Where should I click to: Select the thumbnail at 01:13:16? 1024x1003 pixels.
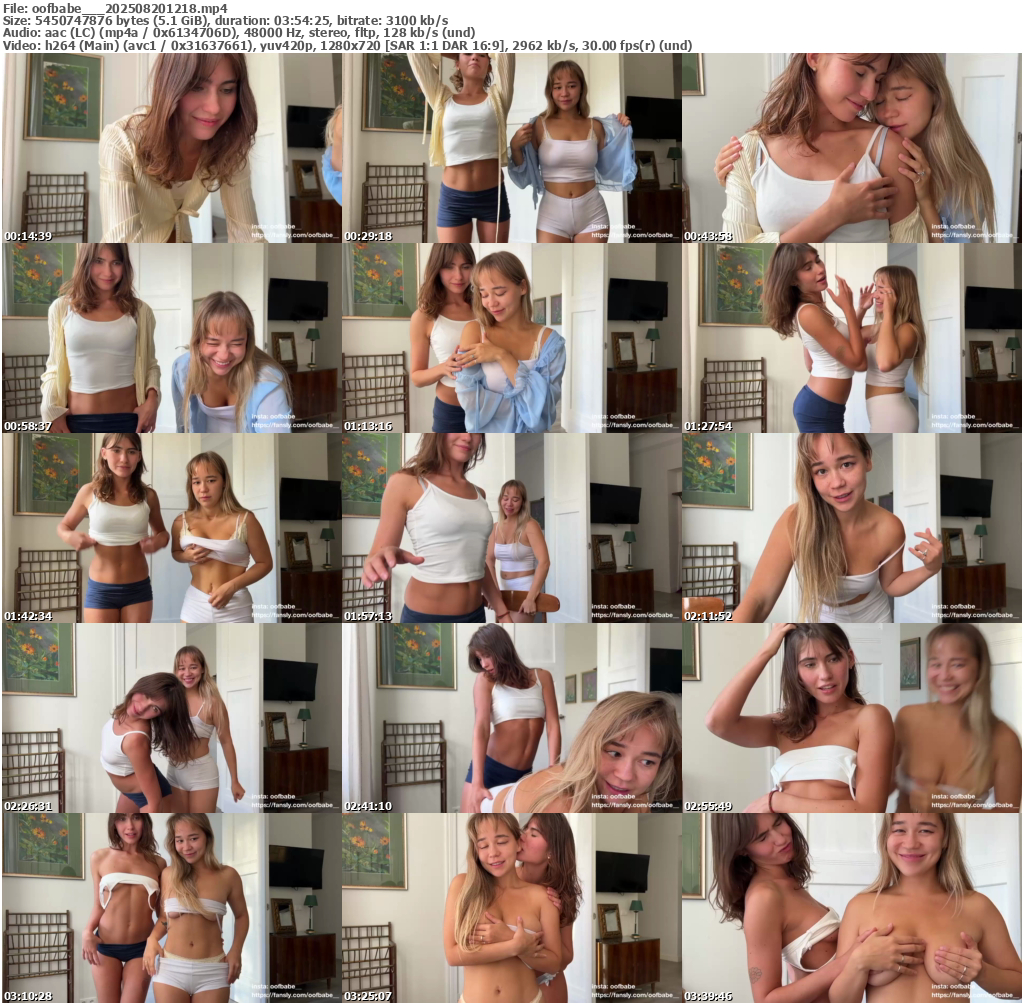click(511, 338)
